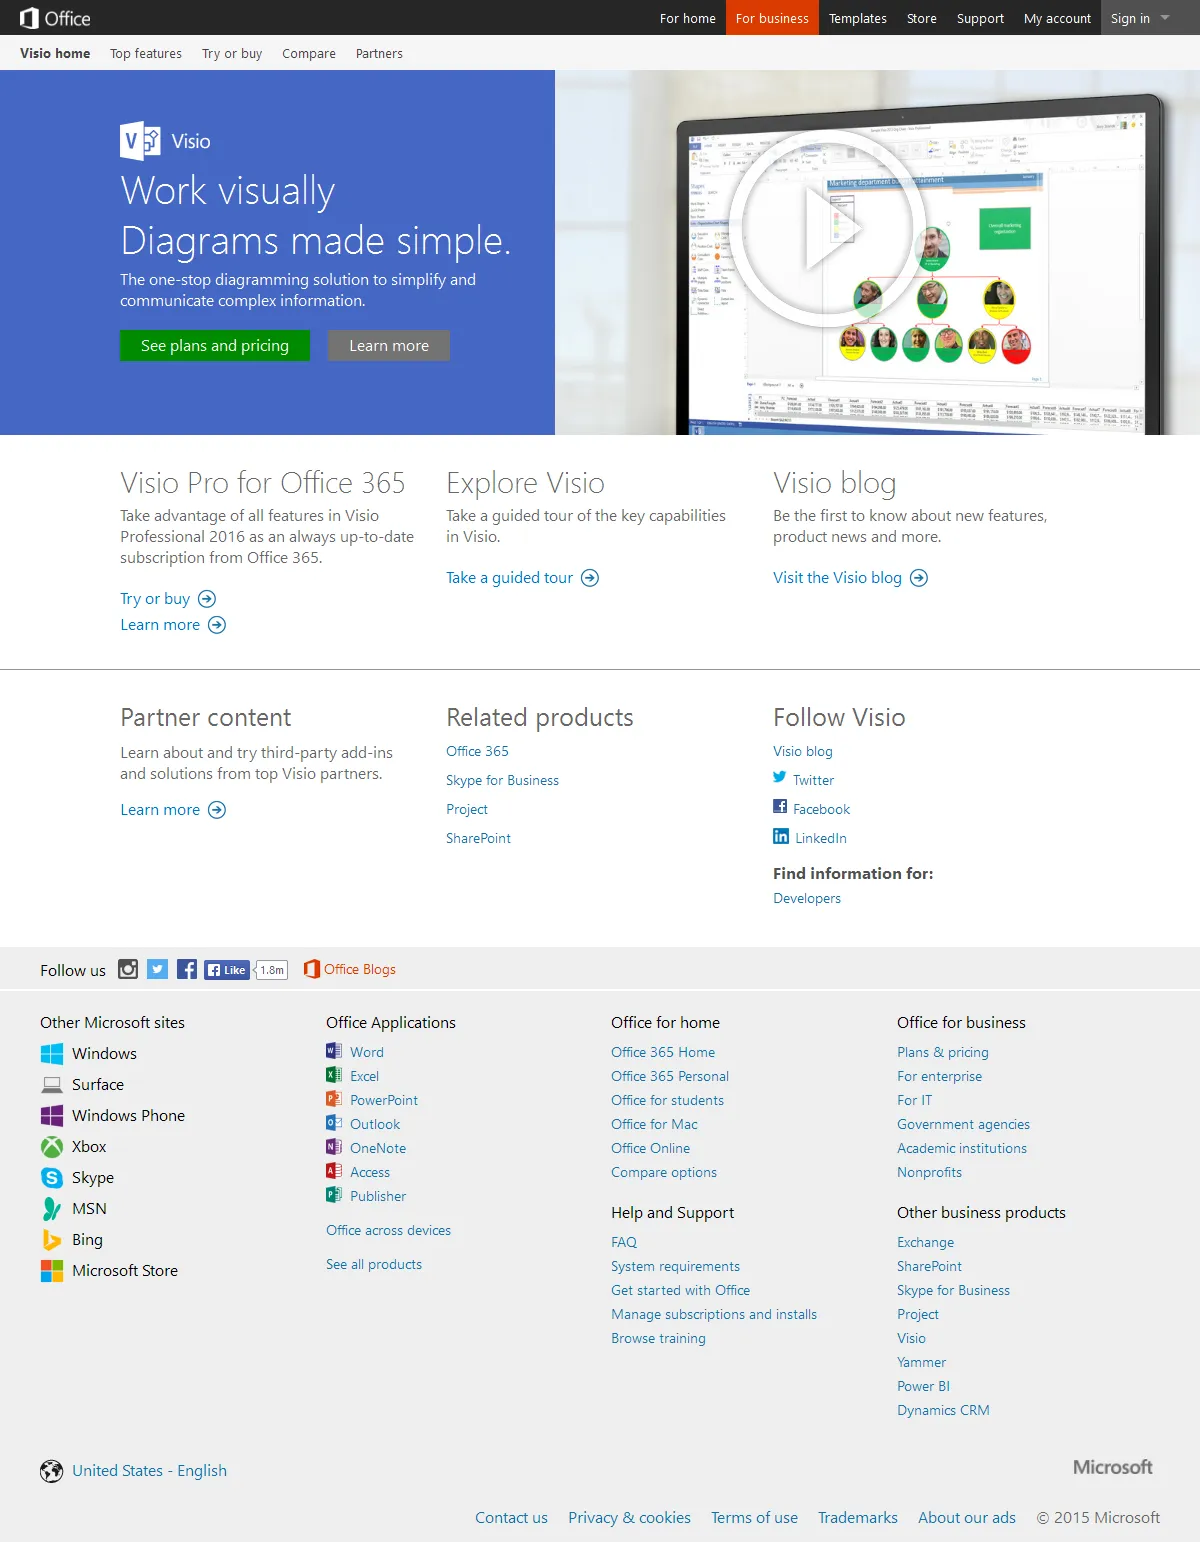Open Privacy & cookies footer link
Image resolution: width=1200 pixels, height=1542 pixels.
click(629, 1518)
